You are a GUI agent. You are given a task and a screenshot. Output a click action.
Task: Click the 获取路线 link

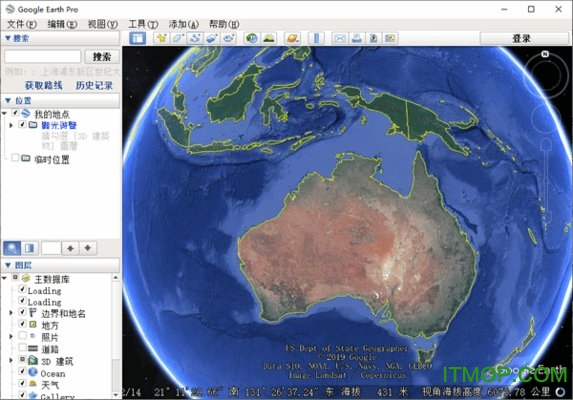[43, 85]
